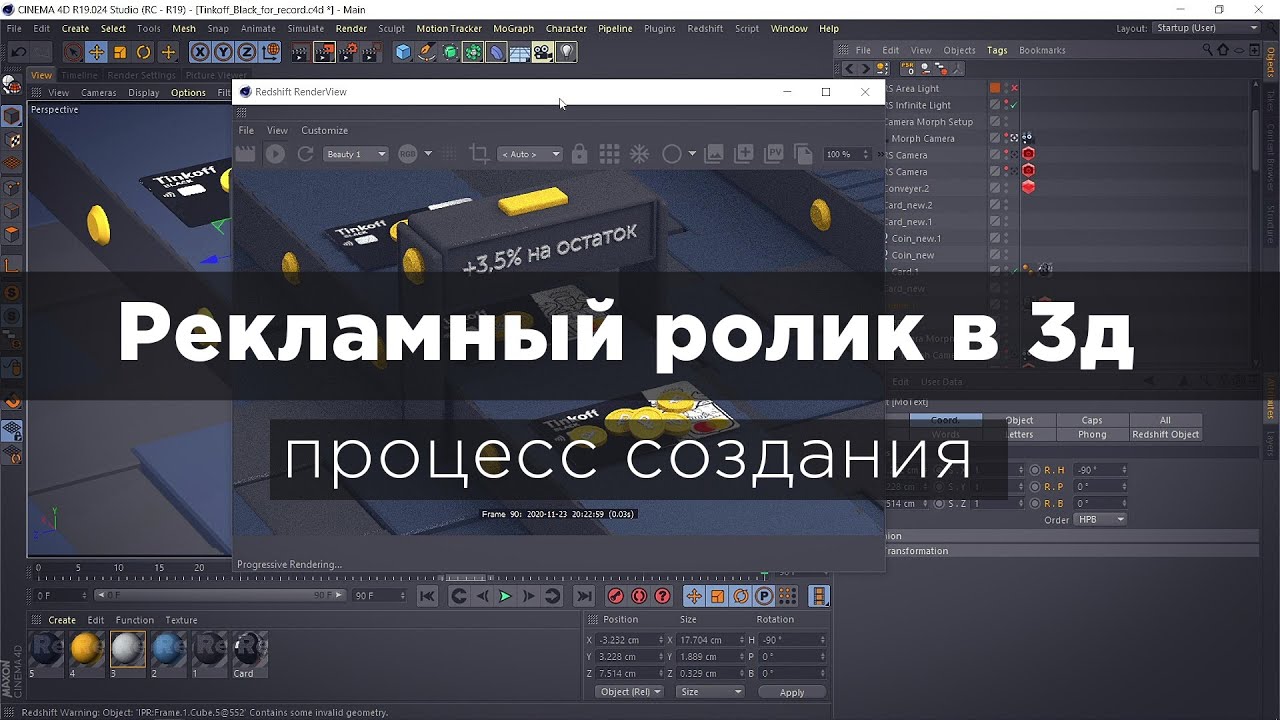Add a Floor environment object
1280x720 pixels.
(x=520, y=52)
